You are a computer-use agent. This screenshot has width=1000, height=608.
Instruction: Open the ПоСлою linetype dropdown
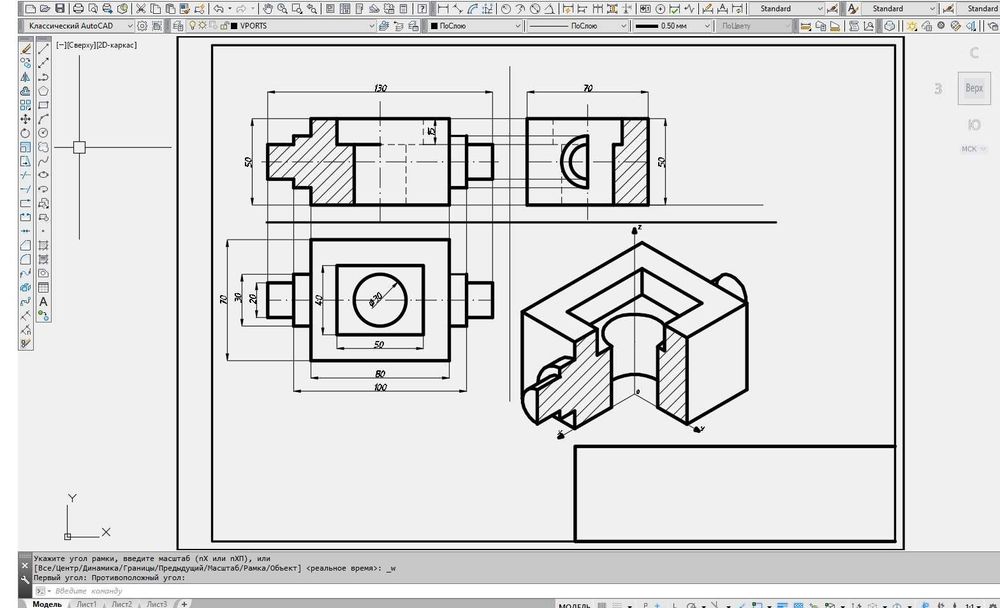[x=578, y=26]
